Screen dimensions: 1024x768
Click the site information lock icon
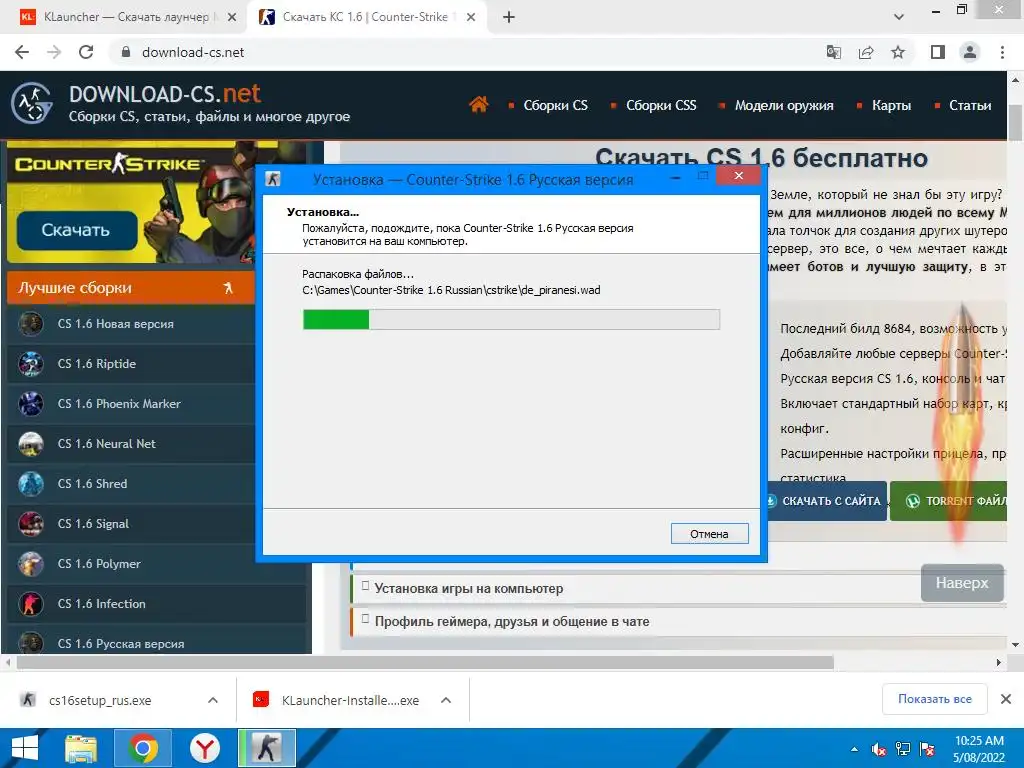click(126, 52)
